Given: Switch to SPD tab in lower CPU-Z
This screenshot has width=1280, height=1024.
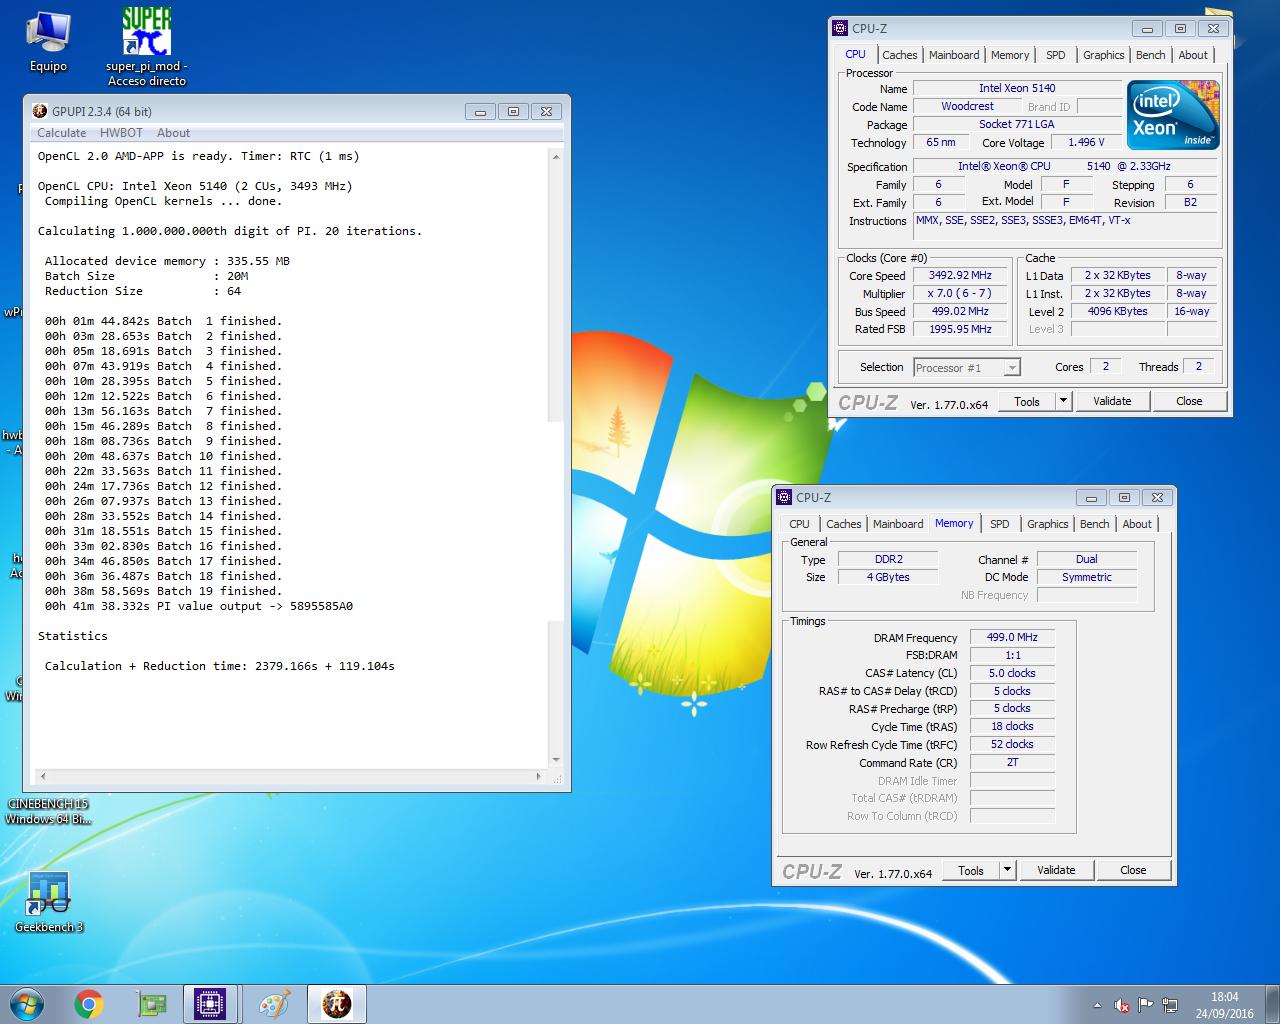Looking at the screenshot, I should [x=1000, y=524].
